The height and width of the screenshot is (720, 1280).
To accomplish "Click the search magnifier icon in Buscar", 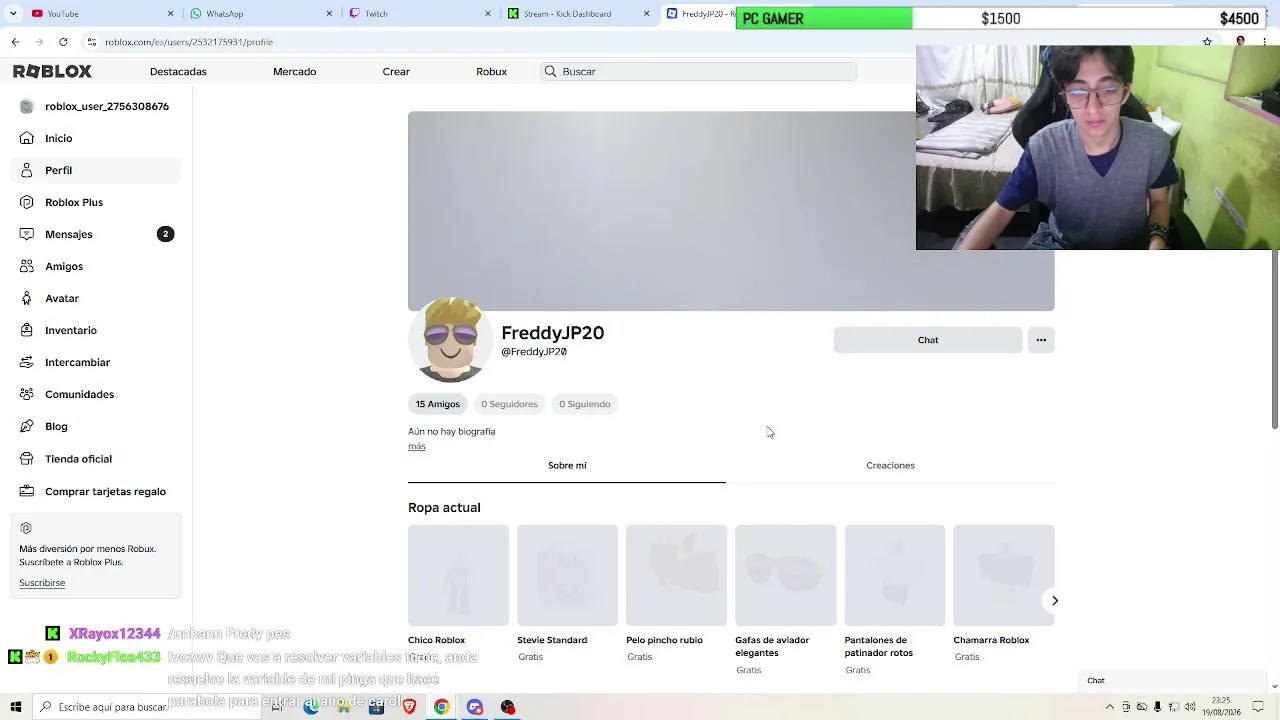I will click(x=550, y=71).
